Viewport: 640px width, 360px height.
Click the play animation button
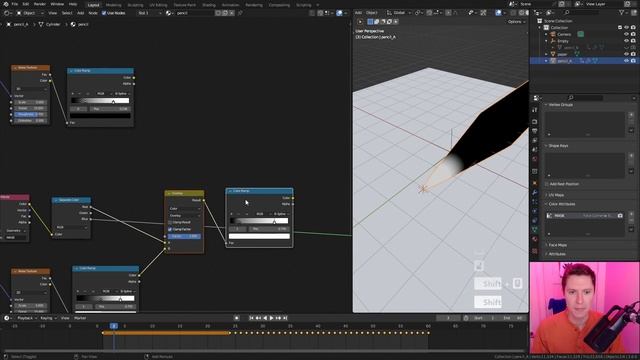coord(271,318)
